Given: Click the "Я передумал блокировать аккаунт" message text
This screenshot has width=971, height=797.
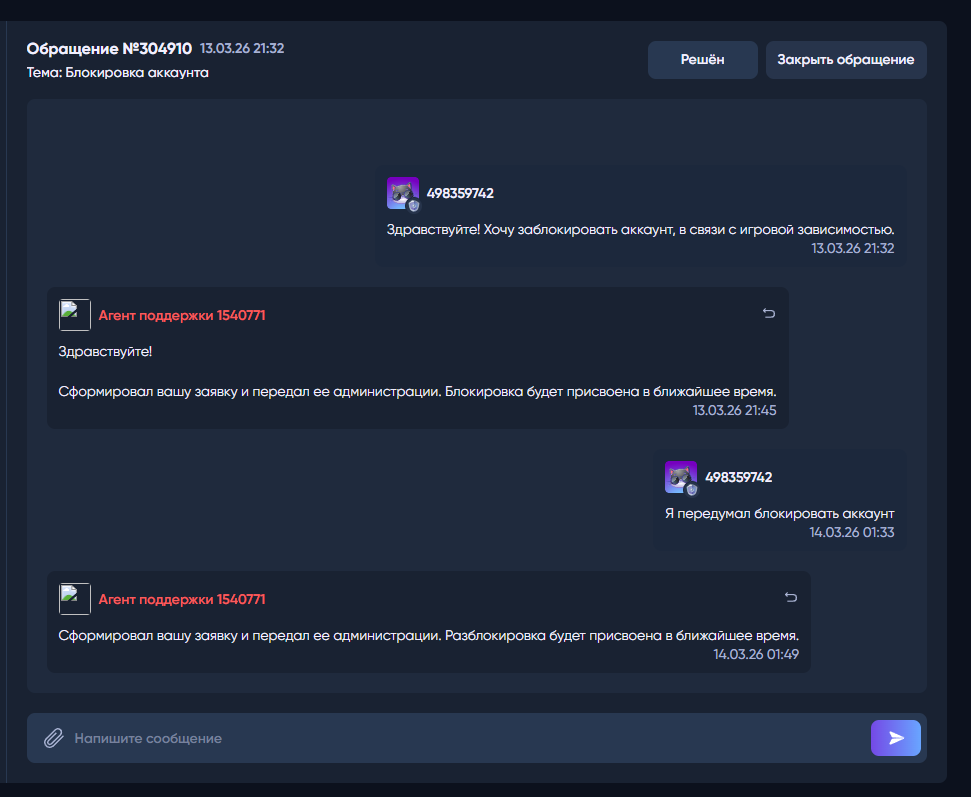Looking at the screenshot, I should click(779, 513).
